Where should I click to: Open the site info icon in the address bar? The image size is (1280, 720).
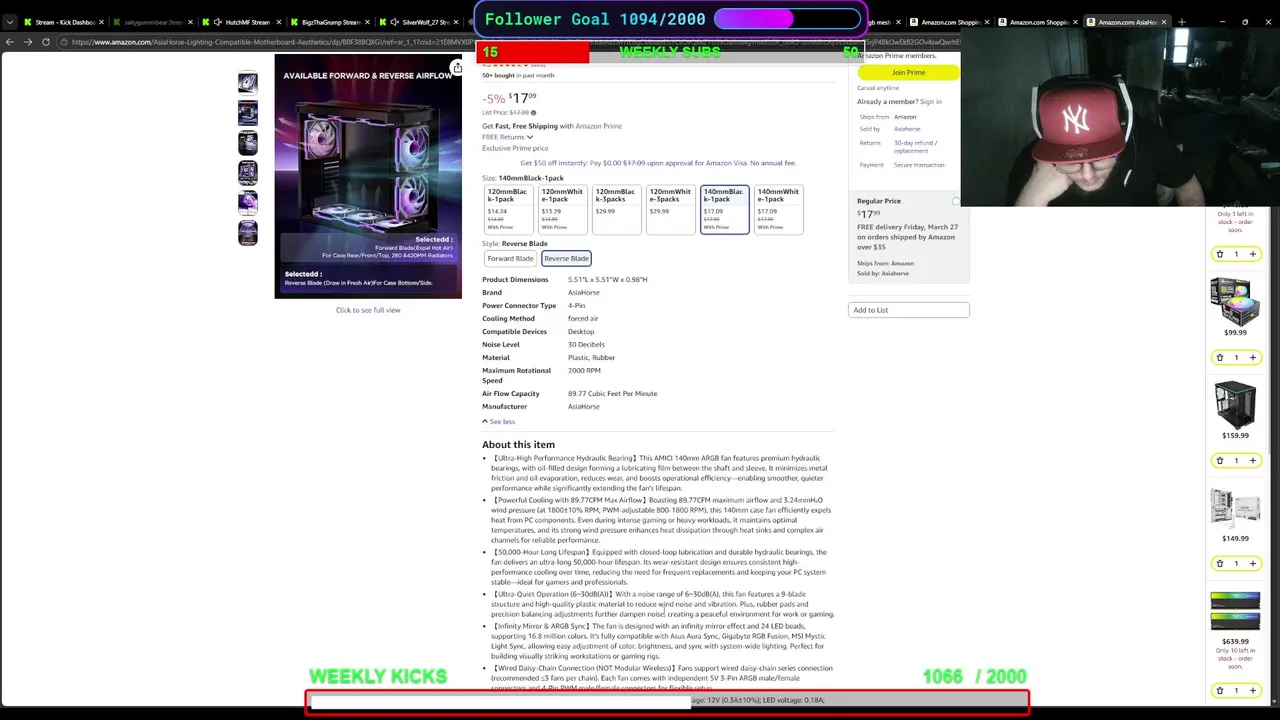coord(63,42)
